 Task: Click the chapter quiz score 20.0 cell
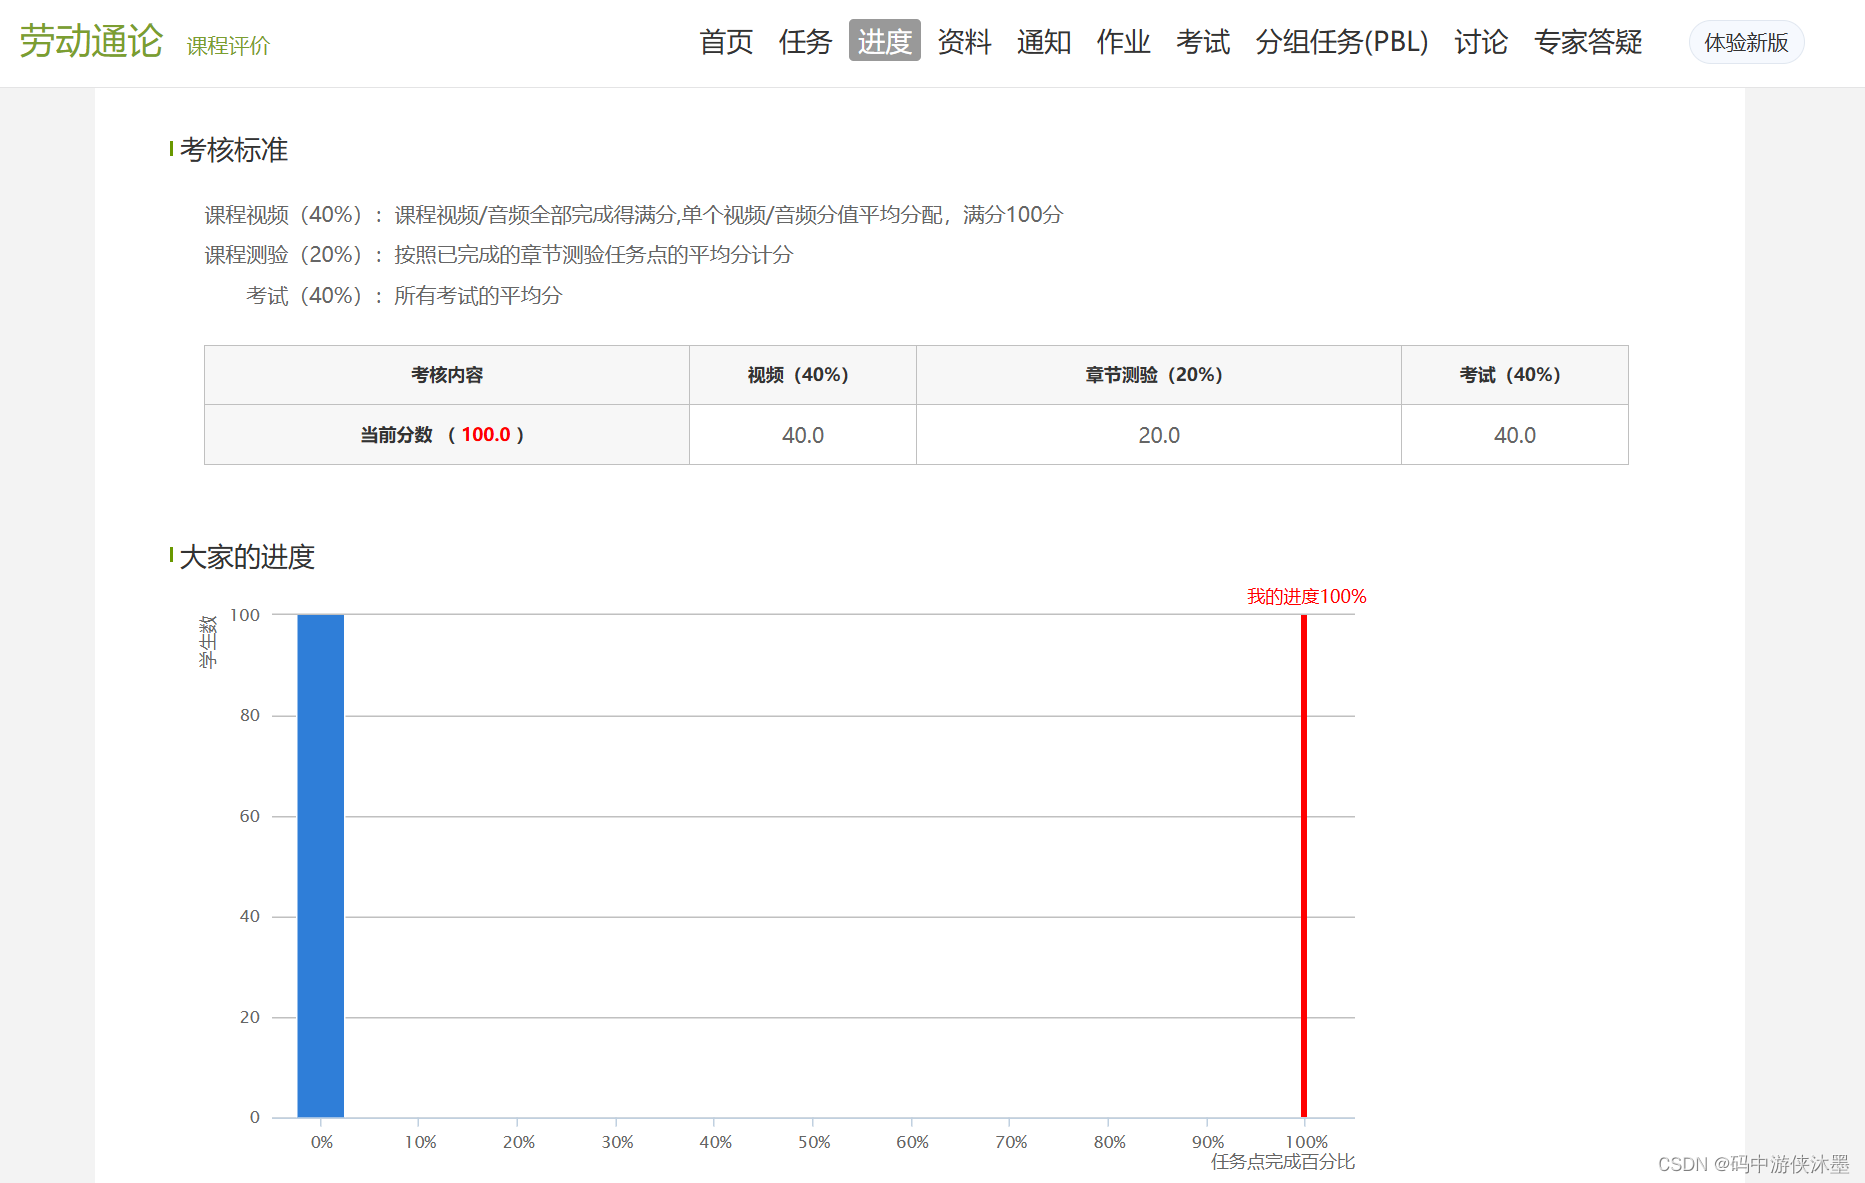pos(1159,435)
